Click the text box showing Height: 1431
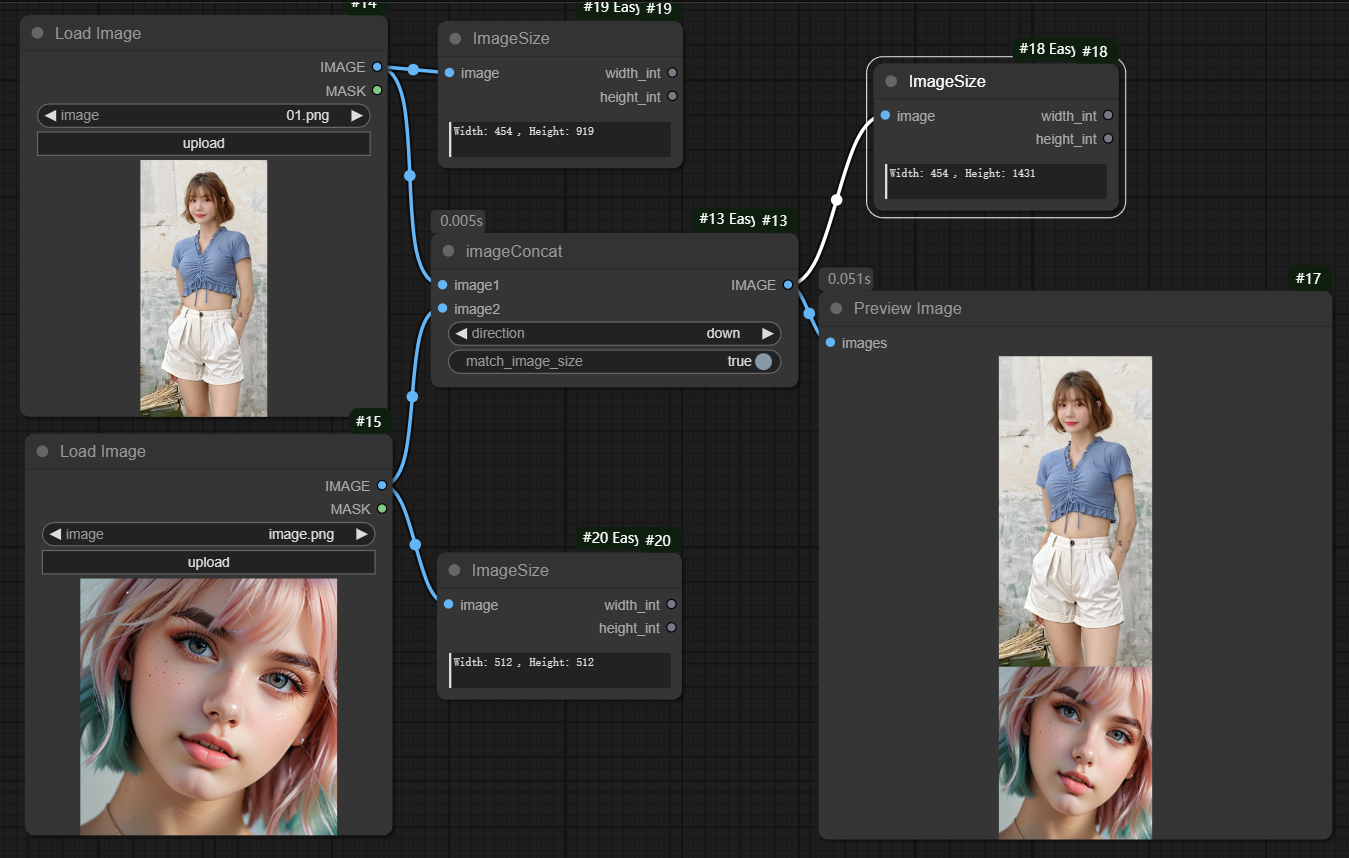1349x858 pixels. (x=996, y=181)
